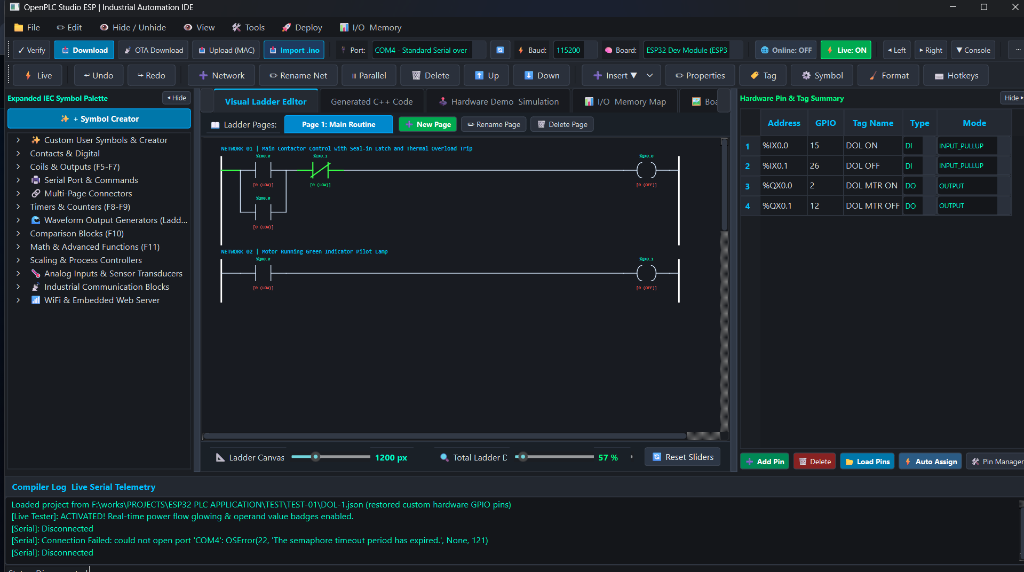This screenshot has width=1024, height=572.
Task: Expand Contacts & Digital tree item
Action: pyautogui.click(x=18, y=153)
